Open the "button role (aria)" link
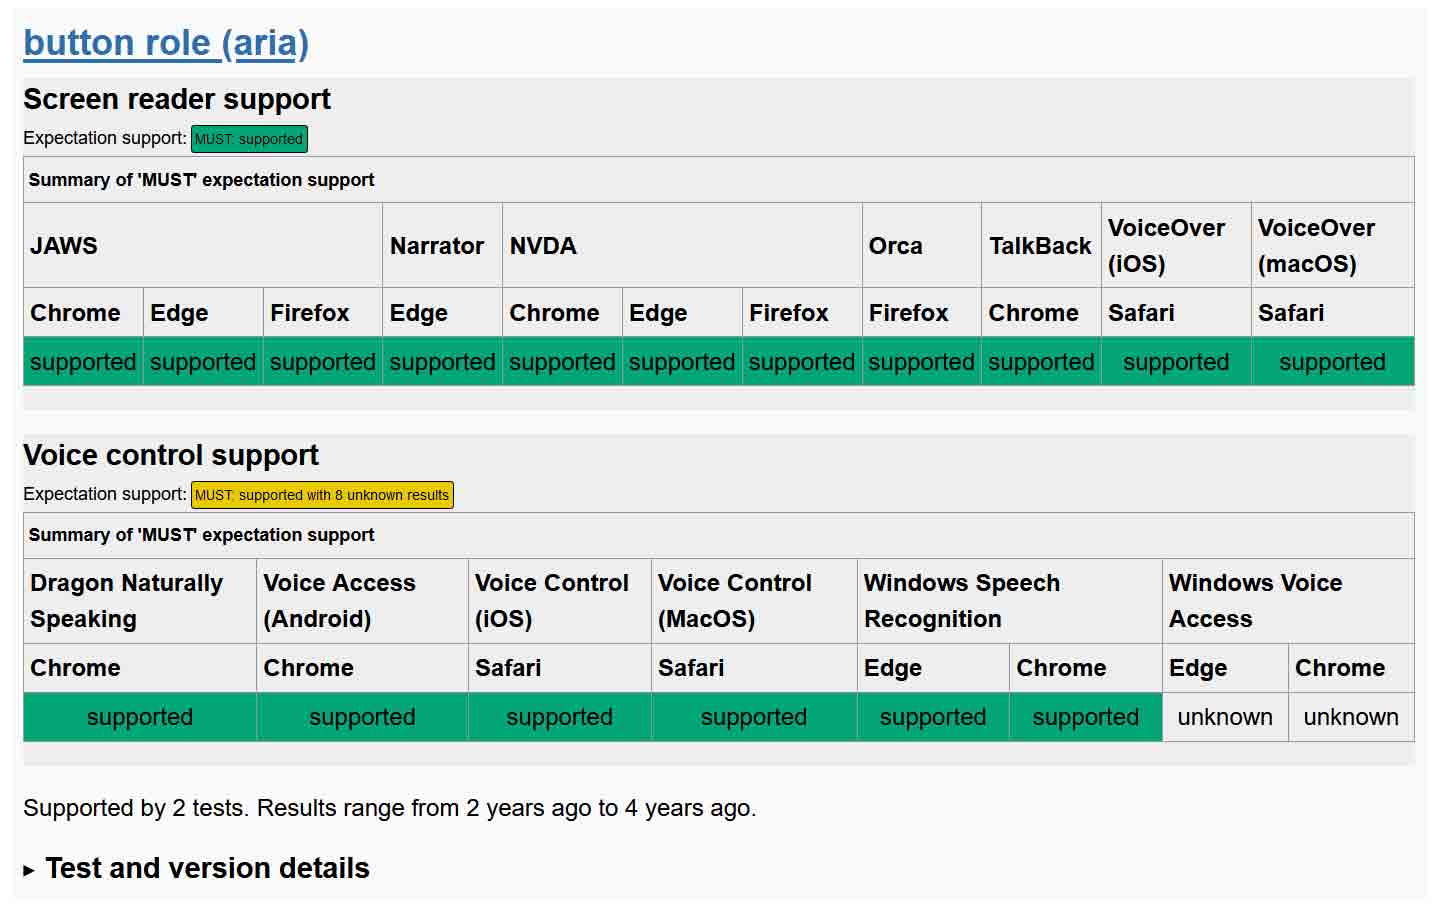Viewport: 1437px width, 904px height. (166, 43)
